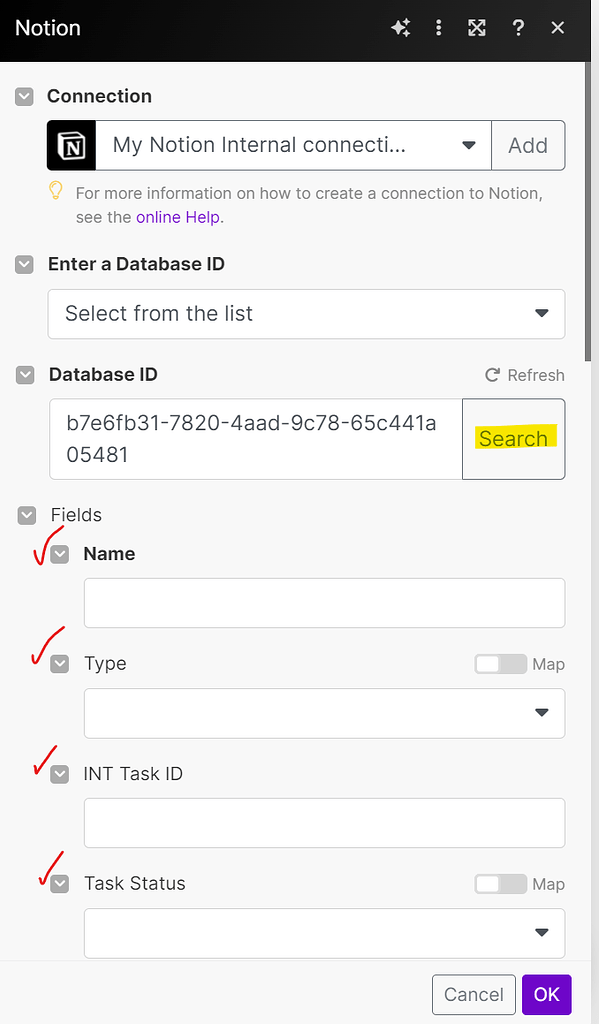This screenshot has height=1024, width=599.
Task: Enable Map mode for Task Status
Action: 500,883
